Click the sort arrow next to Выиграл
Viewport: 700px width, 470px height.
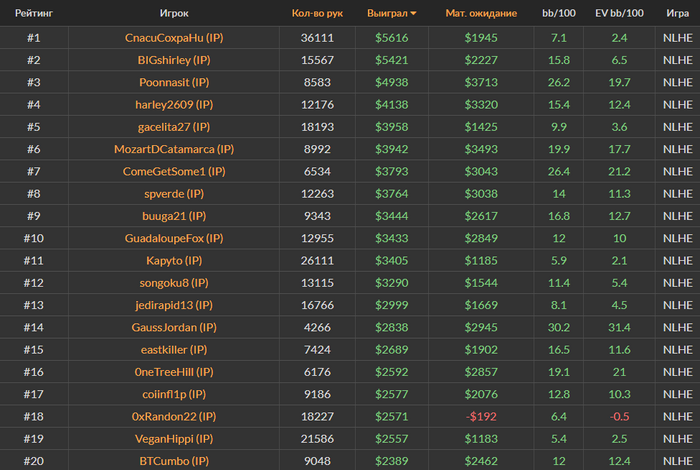(413, 13)
